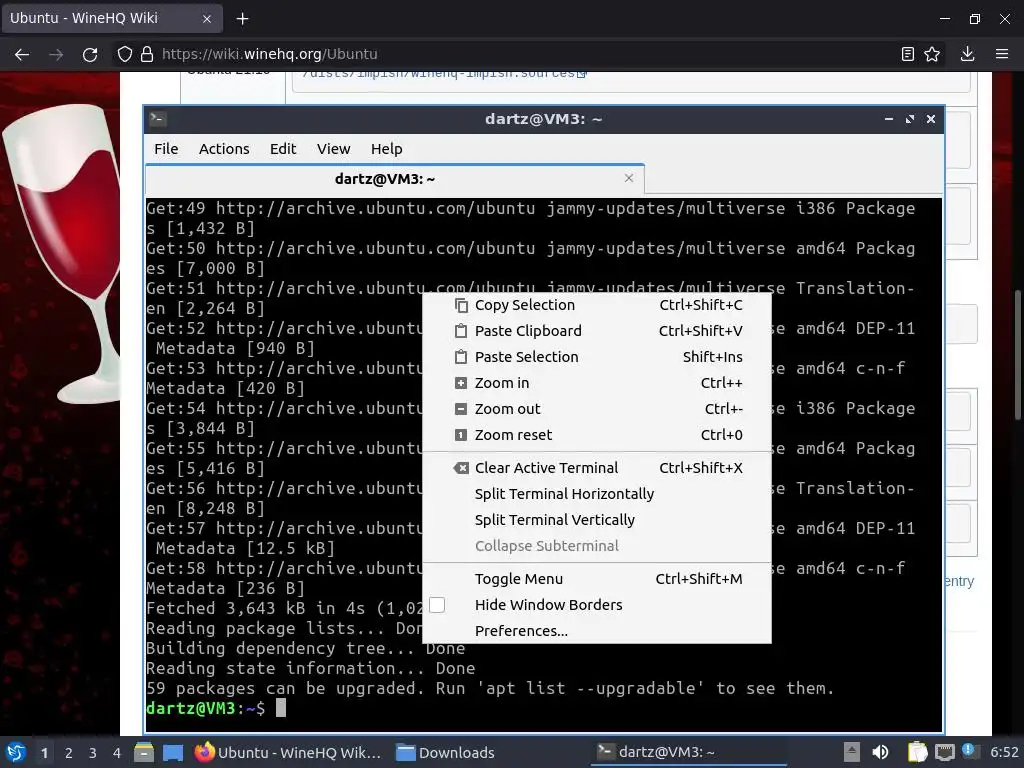The width and height of the screenshot is (1024, 768).
Task: Go back with Firefox back arrow
Action: click(x=22, y=54)
